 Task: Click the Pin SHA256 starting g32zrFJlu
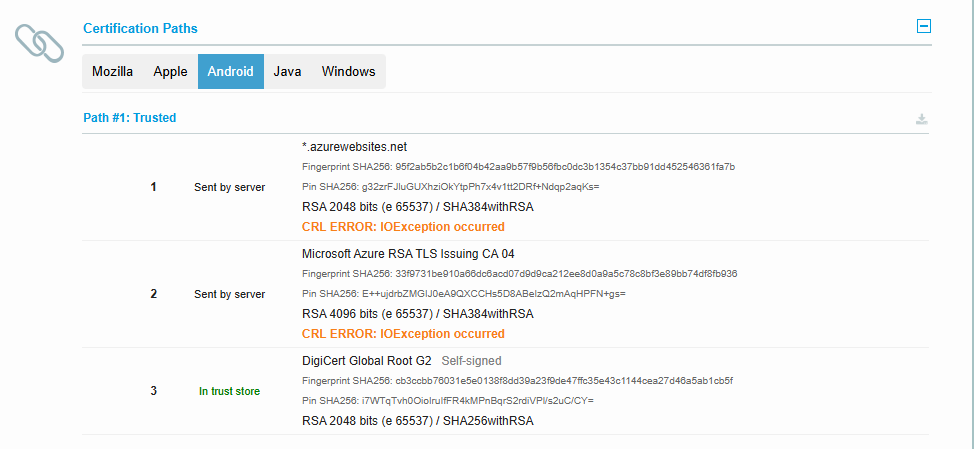point(450,186)
